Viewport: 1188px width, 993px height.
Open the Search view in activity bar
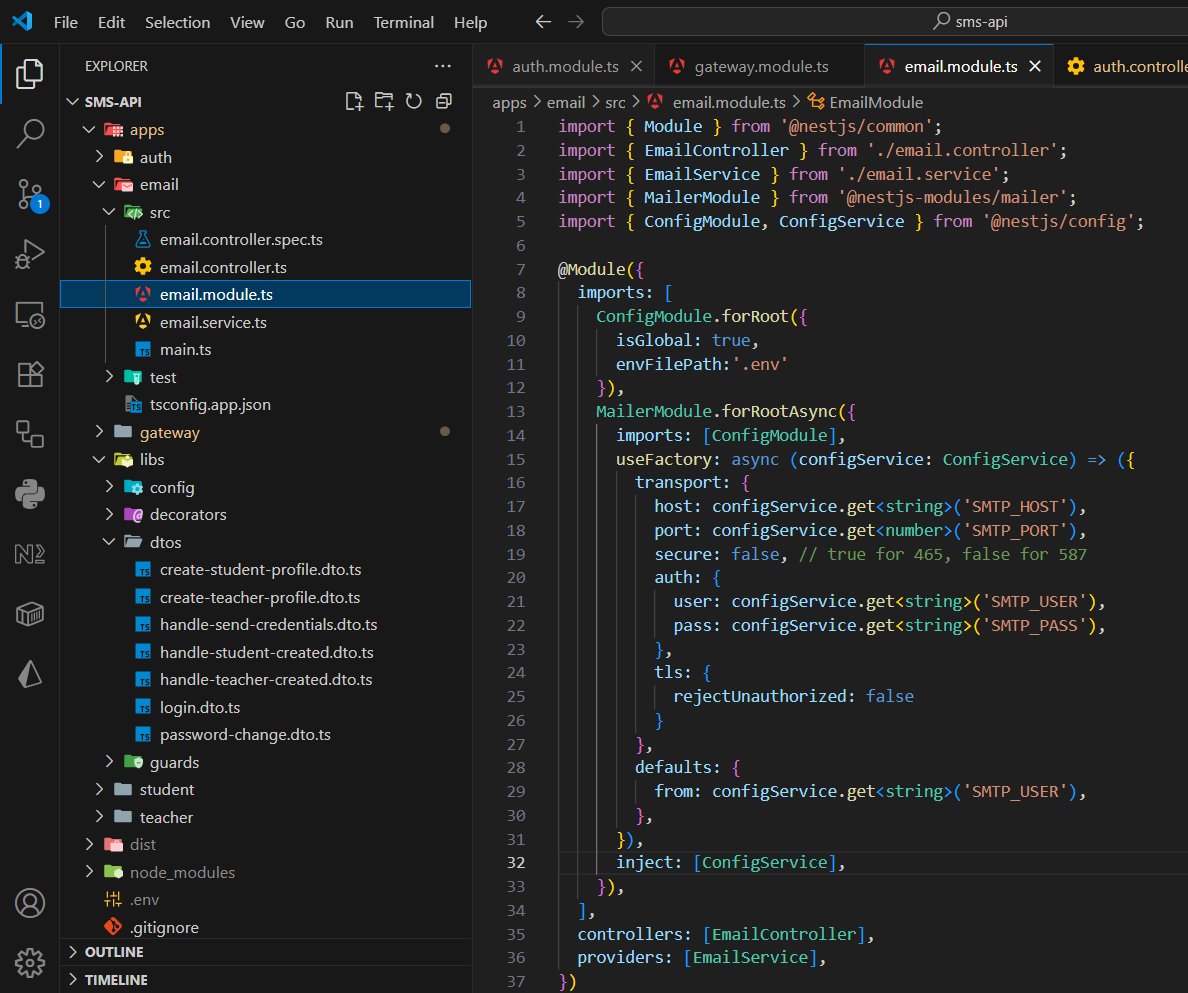click(30, 133)
